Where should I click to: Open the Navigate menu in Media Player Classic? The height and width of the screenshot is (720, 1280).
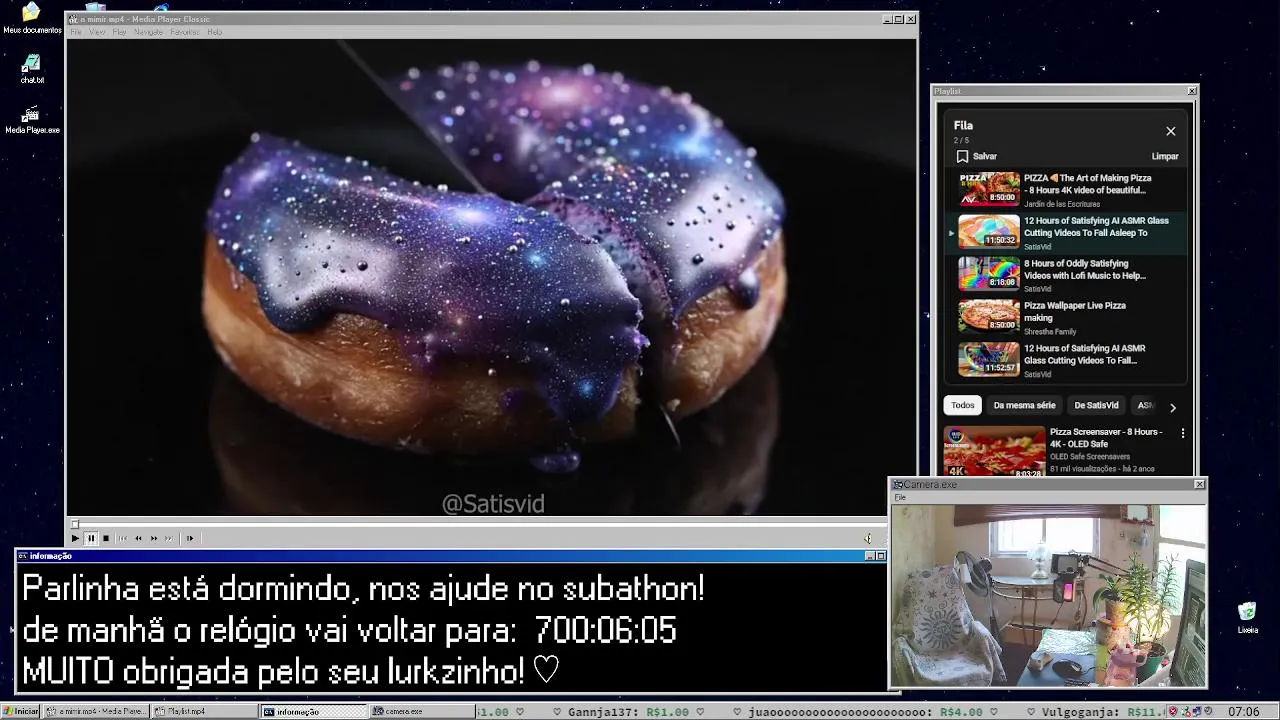tap(148, 32)
